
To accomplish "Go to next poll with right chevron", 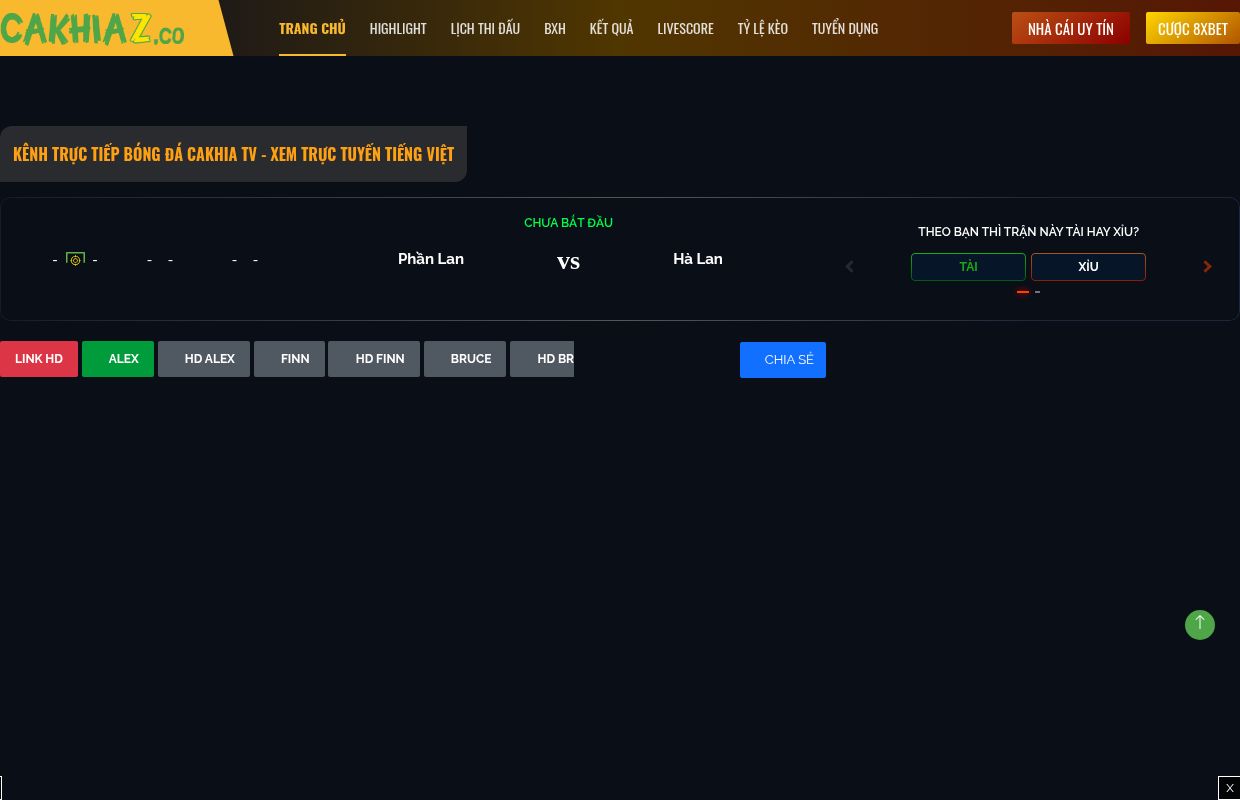I will (1207, 267).
